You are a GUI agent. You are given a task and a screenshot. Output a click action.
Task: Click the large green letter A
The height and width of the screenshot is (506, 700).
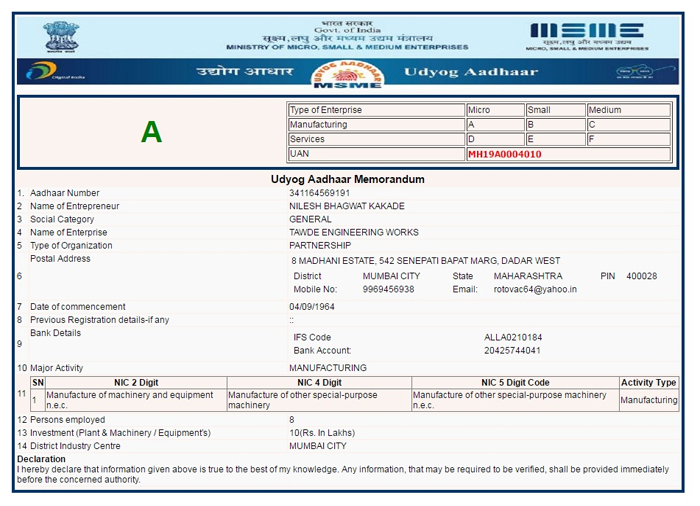(151, 132)
